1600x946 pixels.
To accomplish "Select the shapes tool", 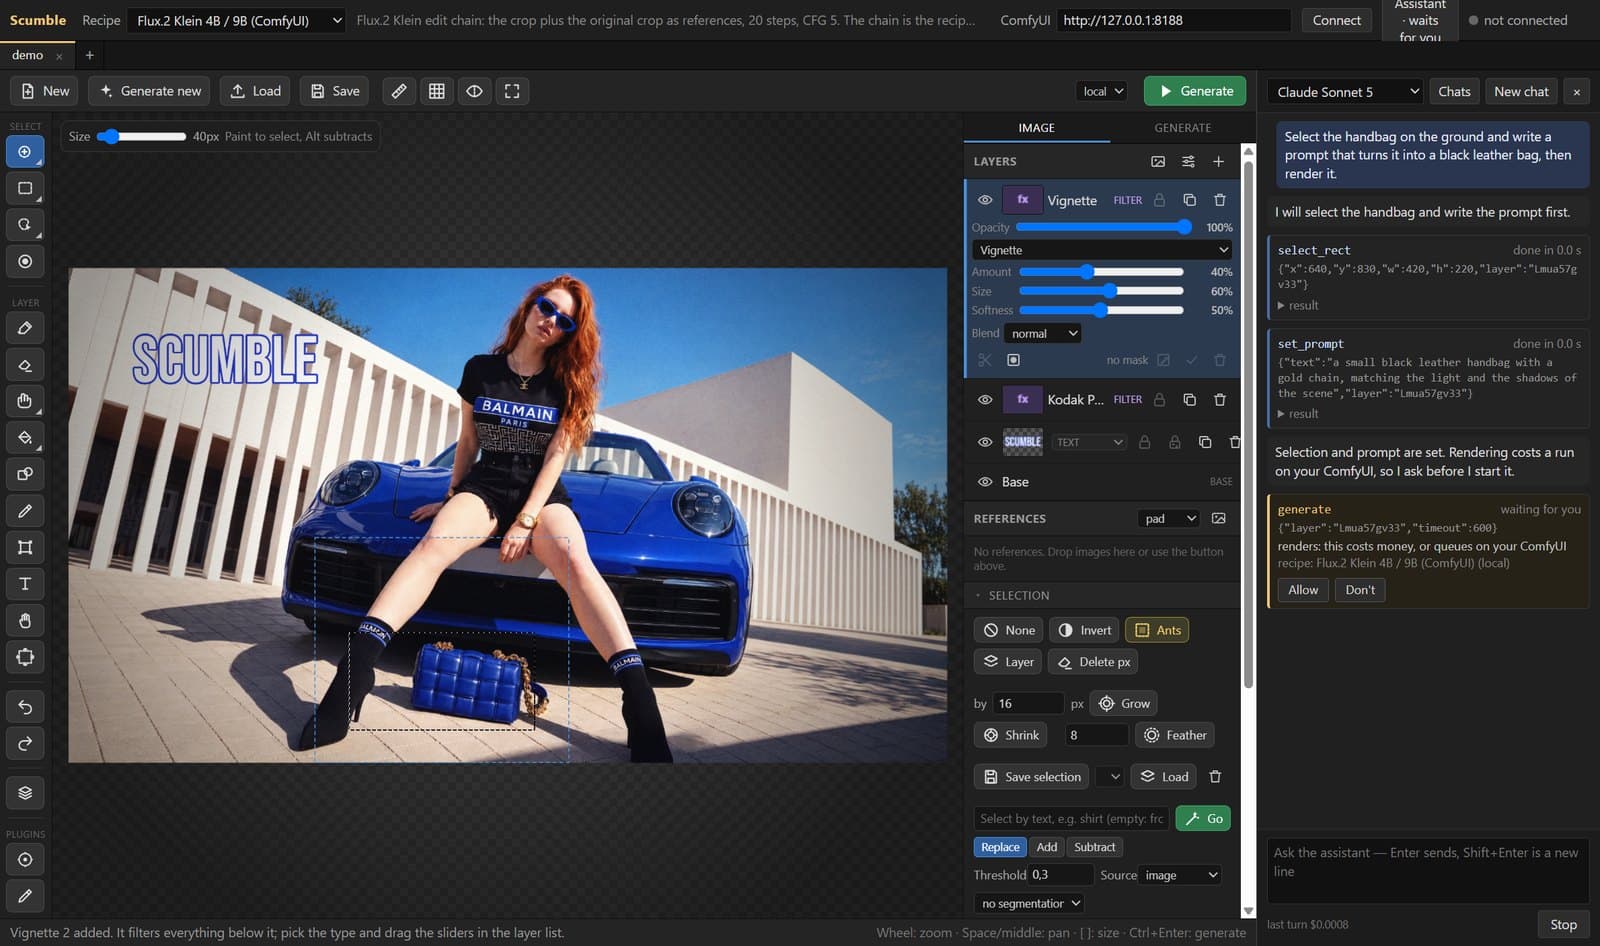I will (25, 474).
